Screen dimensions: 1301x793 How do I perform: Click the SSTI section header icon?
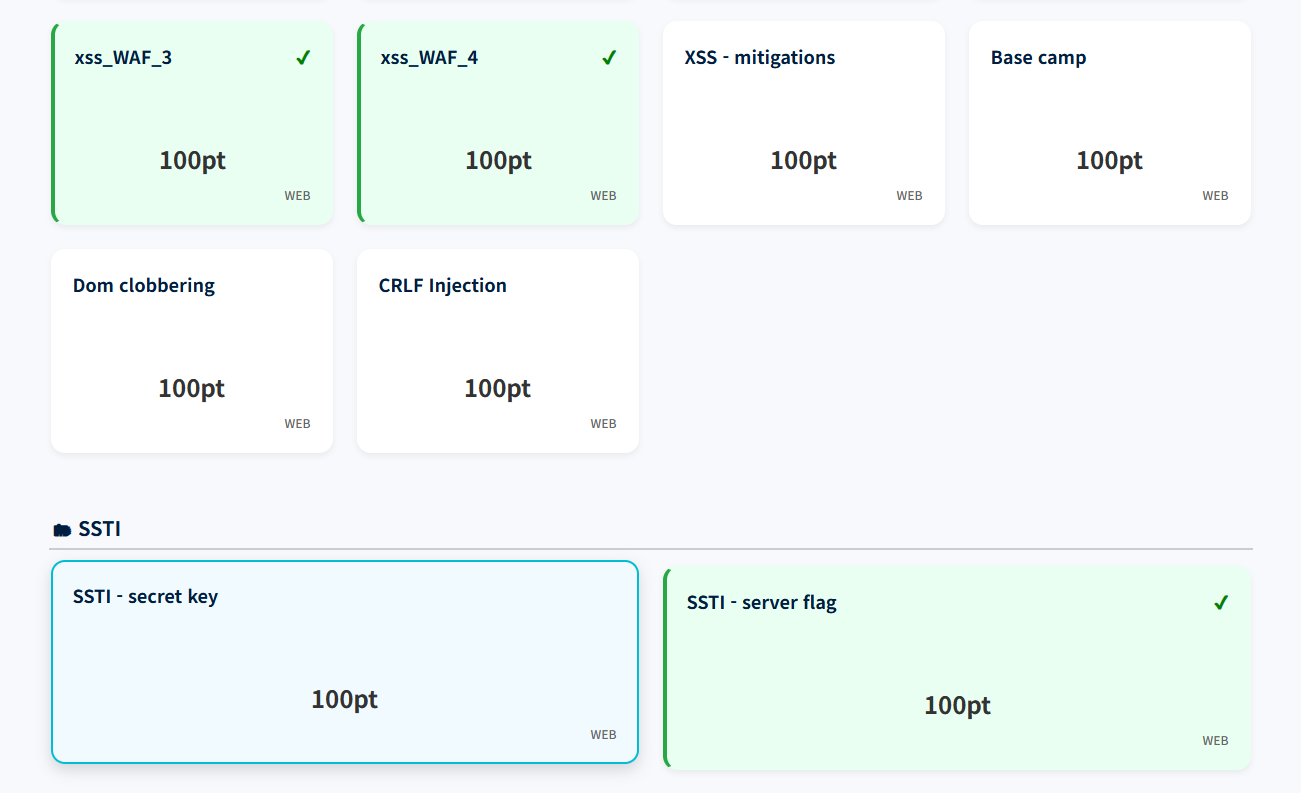click(62, 530)
